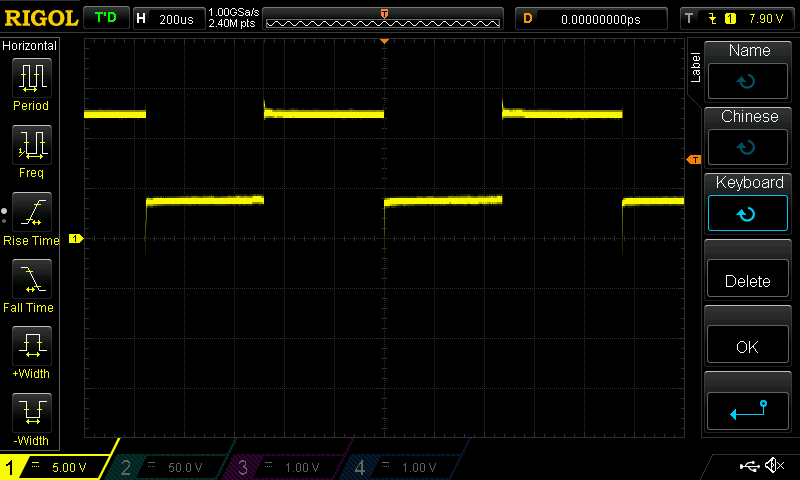Screen dimensions: 800x480
Task: Click the orange trigger position marker at top
Action: pyautogui.click(x=385, y=41)
